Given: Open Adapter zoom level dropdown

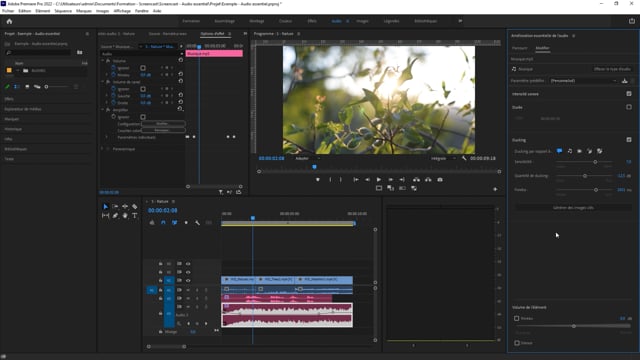Looking at the screenshot, I should (x=307, y=158).
